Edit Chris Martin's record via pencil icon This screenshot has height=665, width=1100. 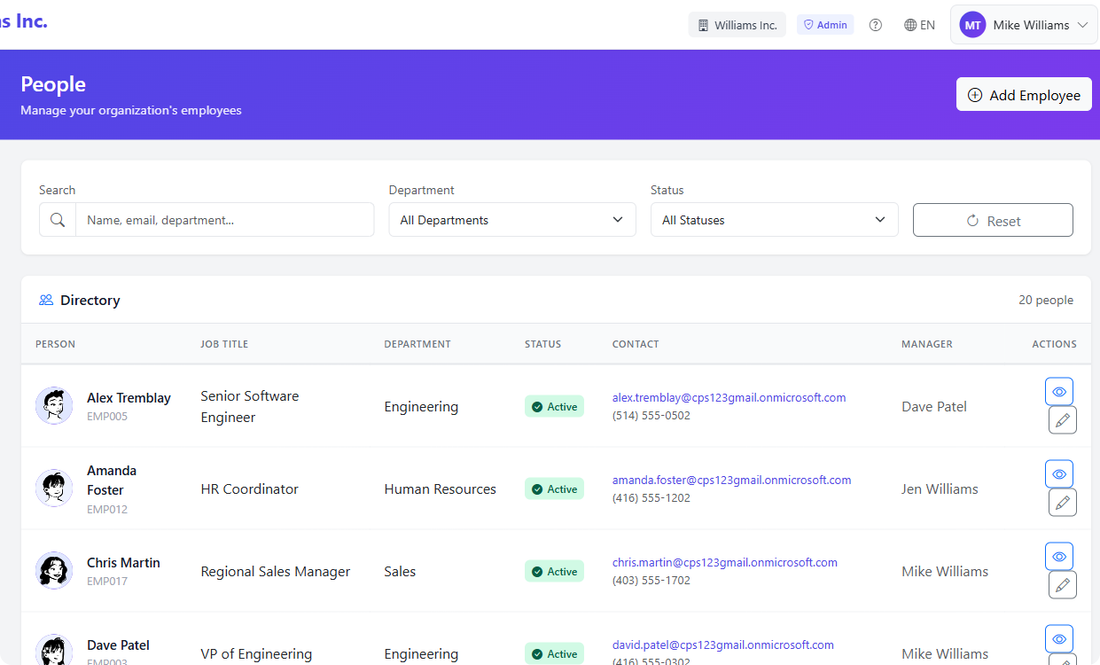pos(1062,585)
